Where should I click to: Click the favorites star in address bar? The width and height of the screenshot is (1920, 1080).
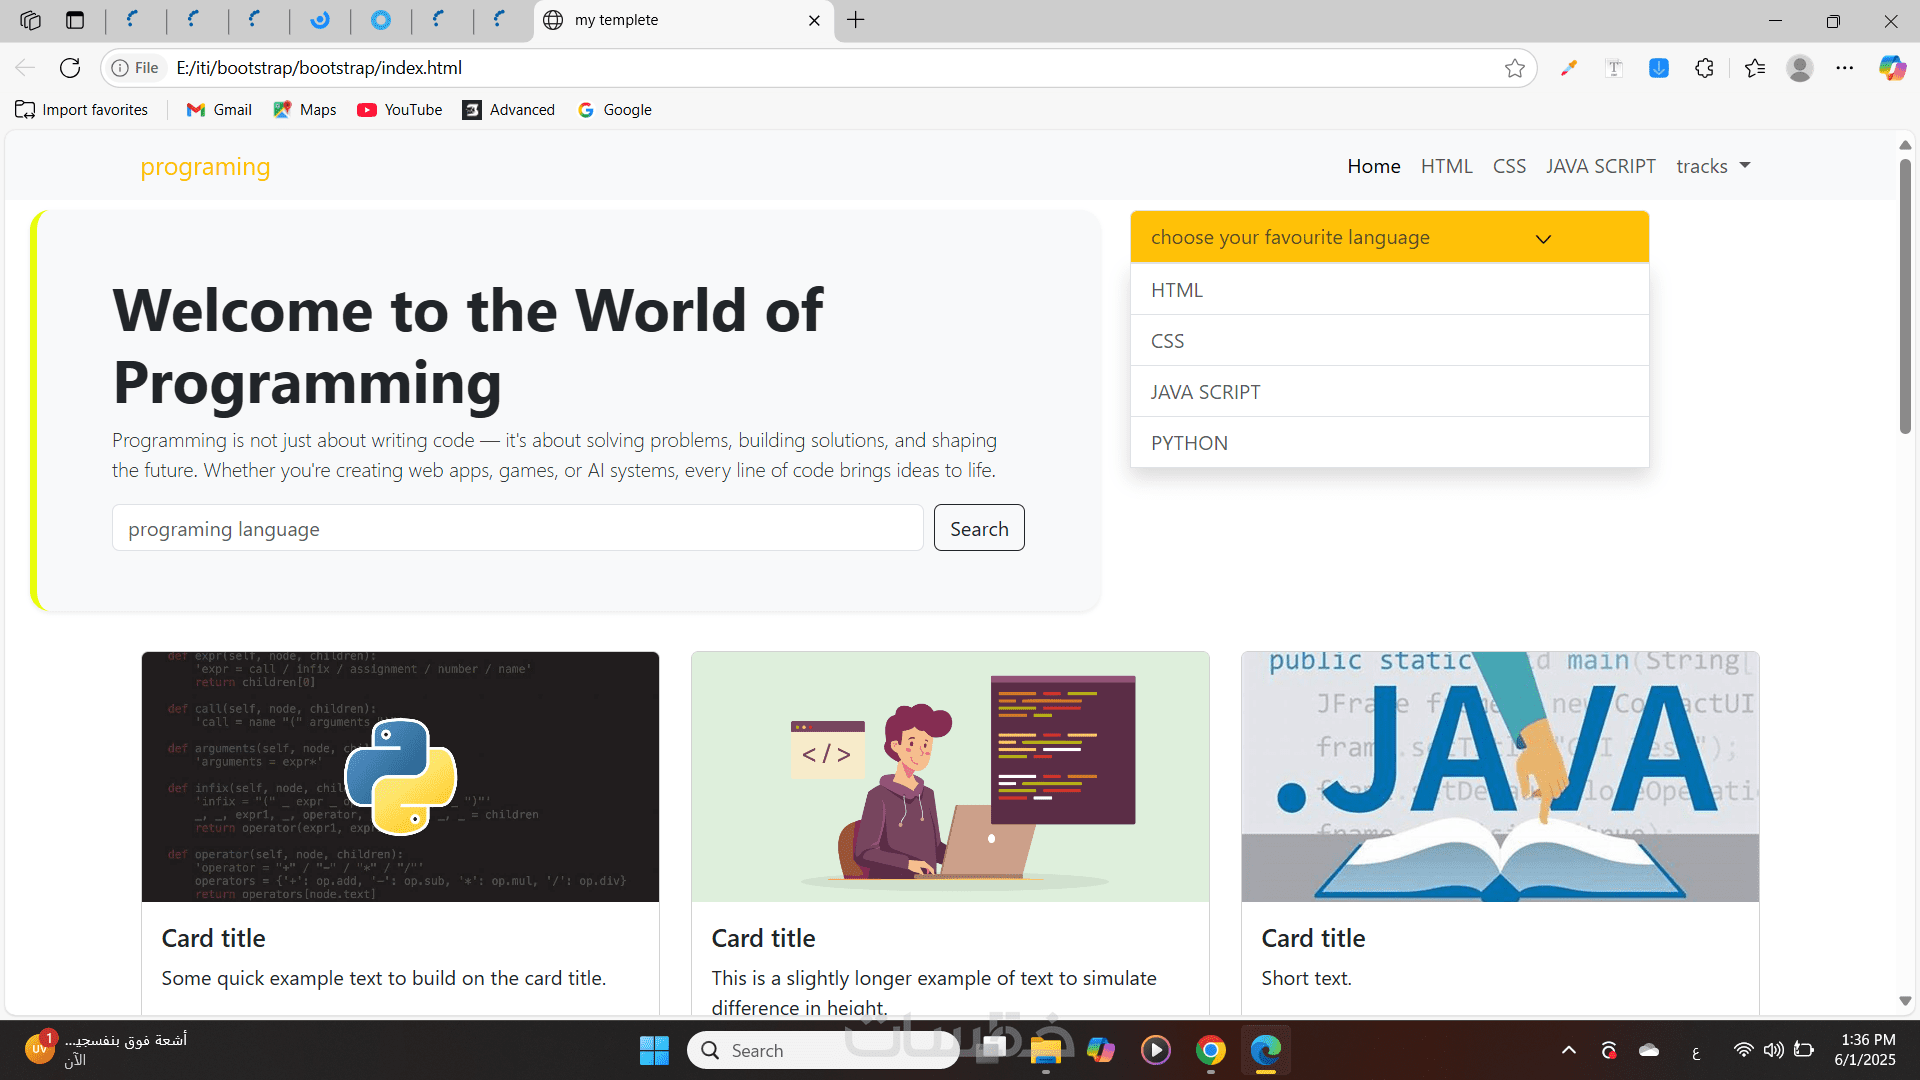pos(1514,68)
